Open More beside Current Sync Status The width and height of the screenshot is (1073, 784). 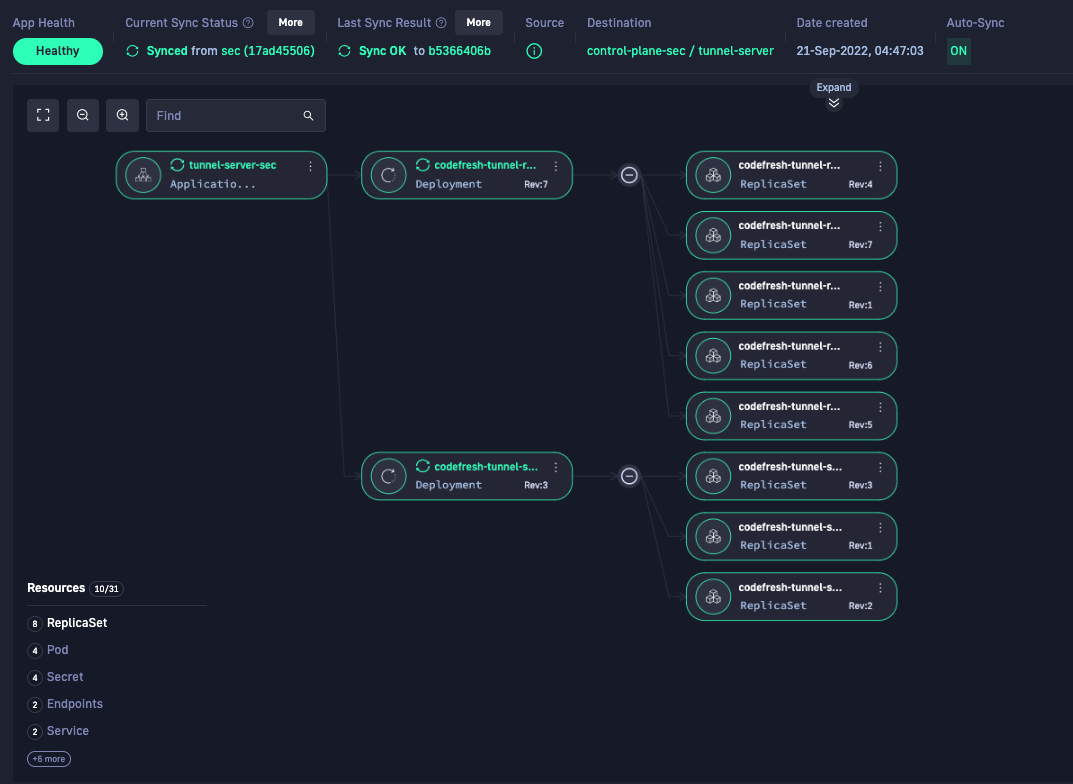(290, 23)
